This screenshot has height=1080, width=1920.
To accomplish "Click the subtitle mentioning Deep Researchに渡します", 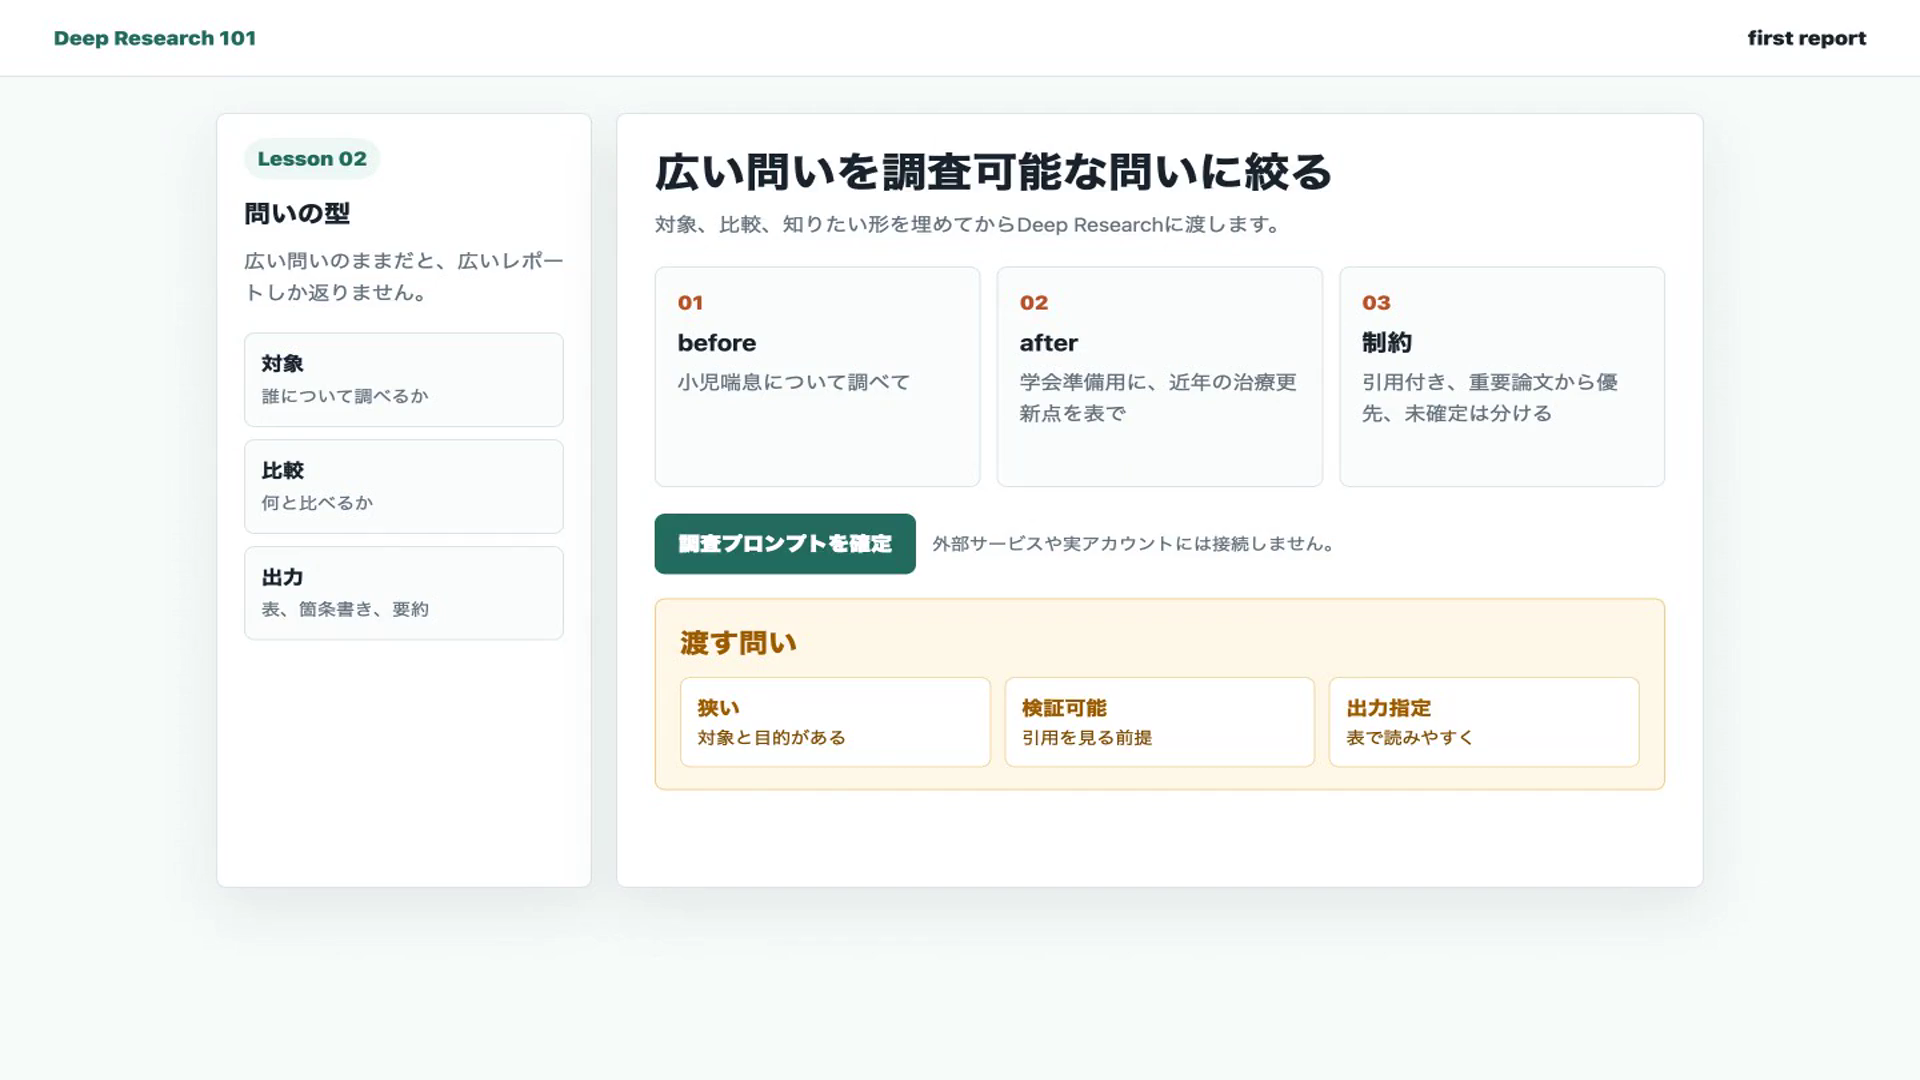I will click(968, 225).
